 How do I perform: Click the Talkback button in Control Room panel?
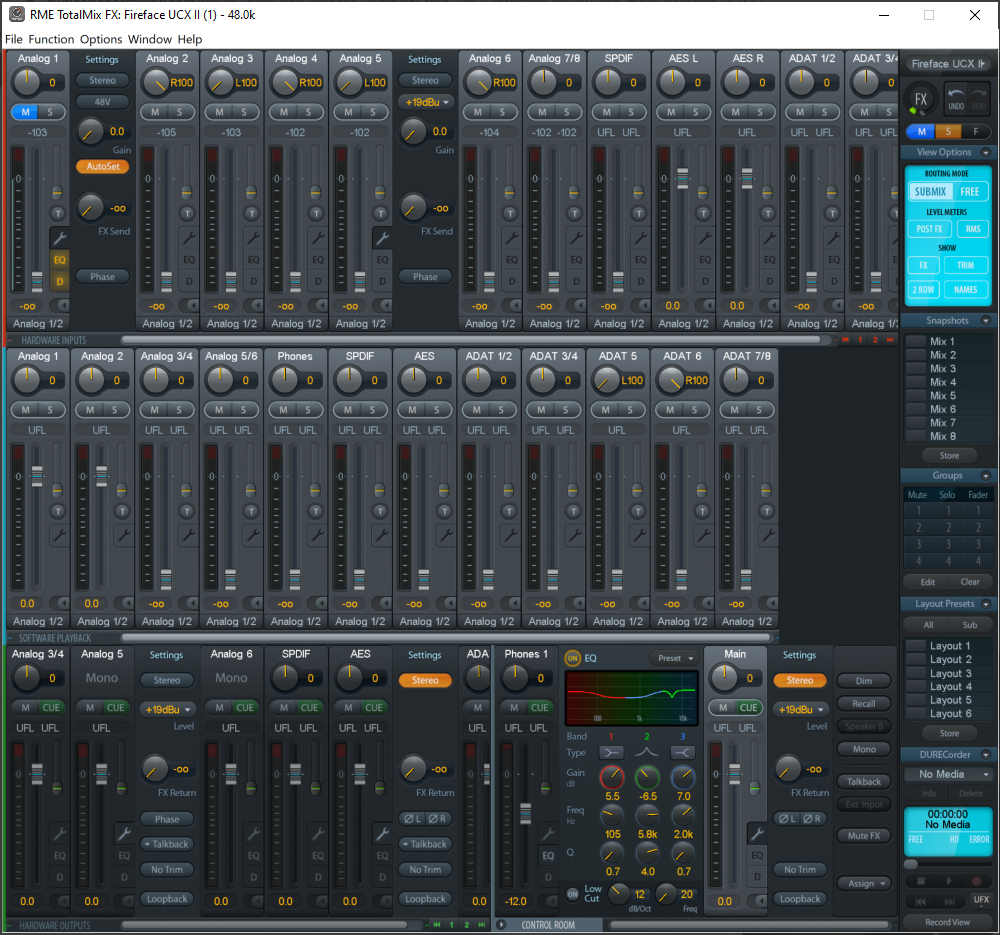point(864,782)
